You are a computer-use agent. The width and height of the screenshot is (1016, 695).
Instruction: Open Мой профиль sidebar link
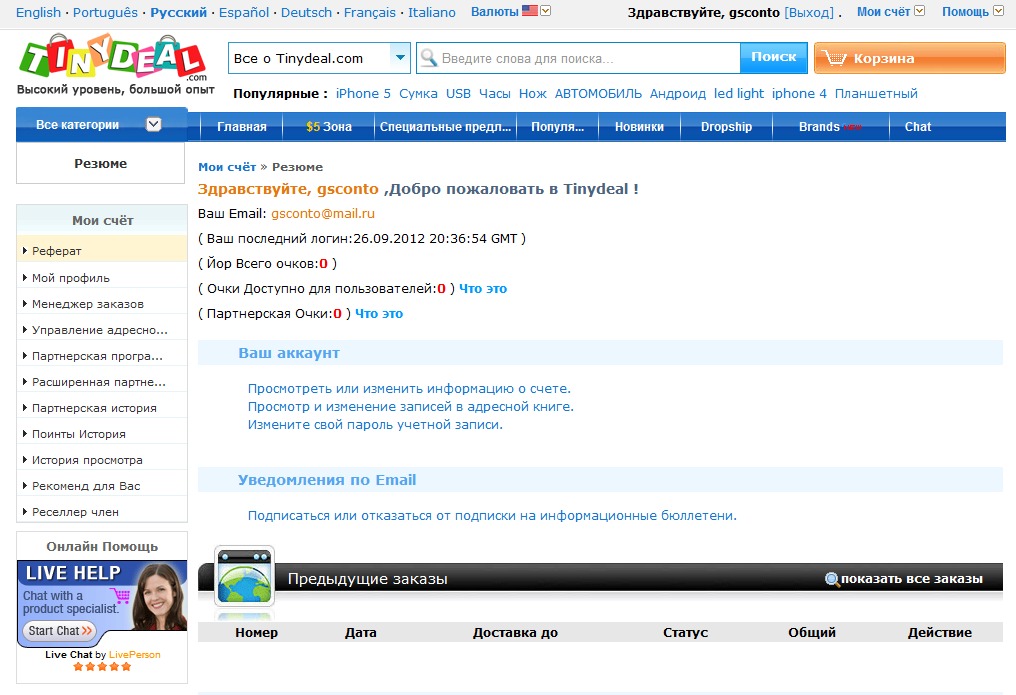71,278
